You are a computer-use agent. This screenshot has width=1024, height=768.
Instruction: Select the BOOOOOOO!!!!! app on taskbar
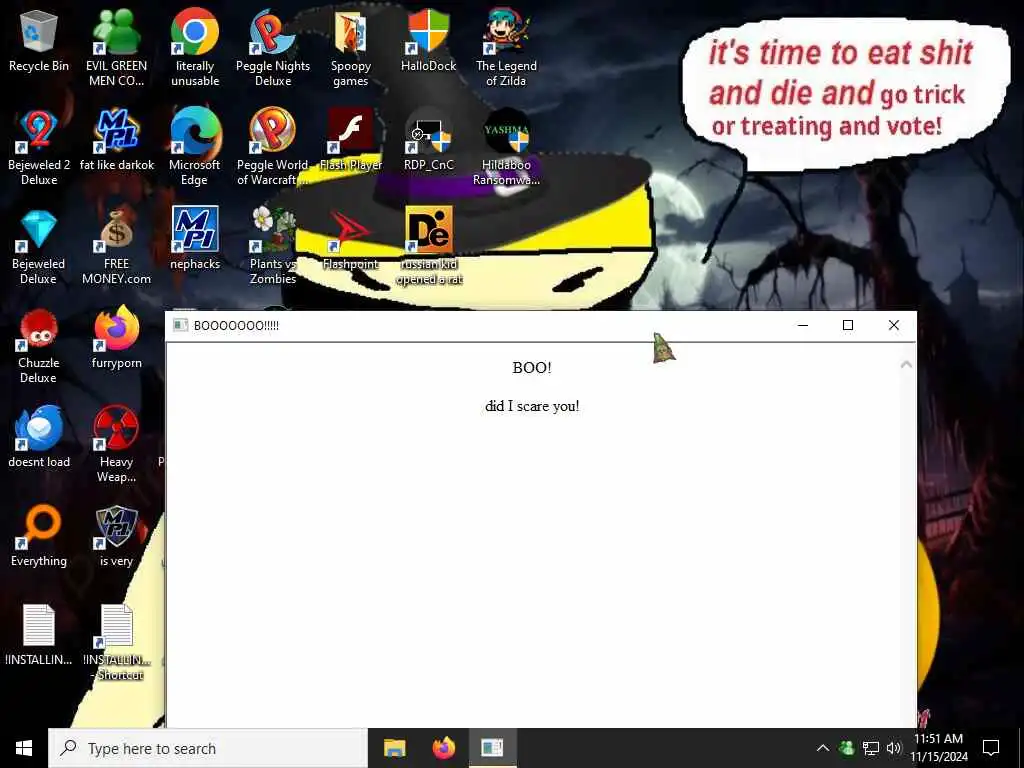click(492, 748)
